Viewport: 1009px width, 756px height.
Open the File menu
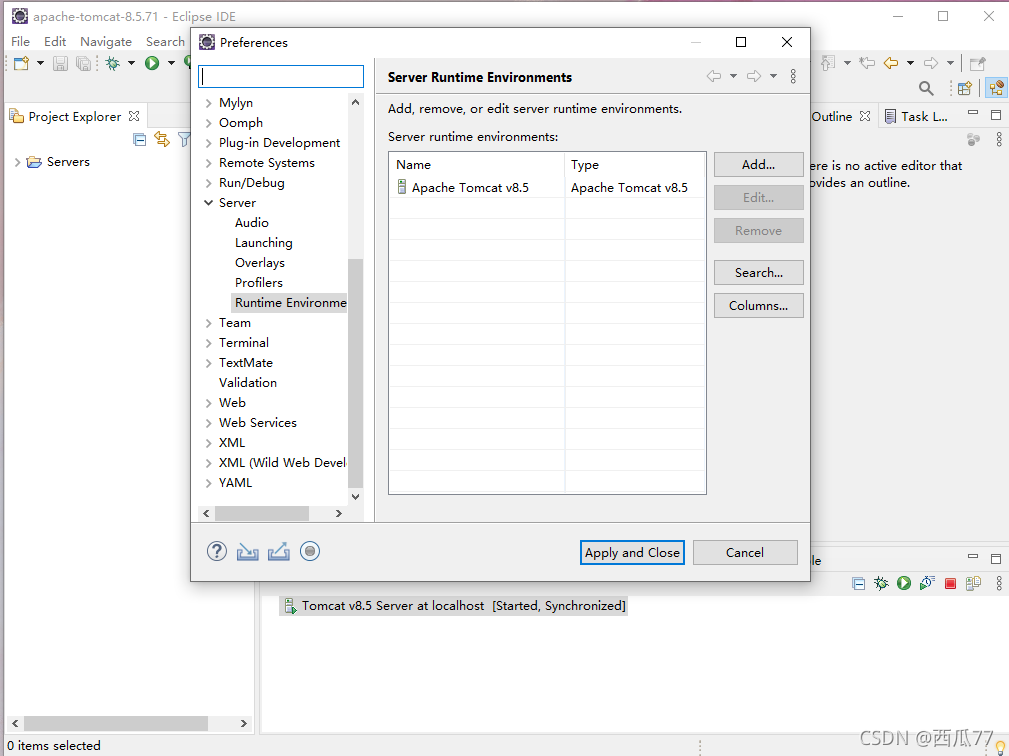coord(20,41)
